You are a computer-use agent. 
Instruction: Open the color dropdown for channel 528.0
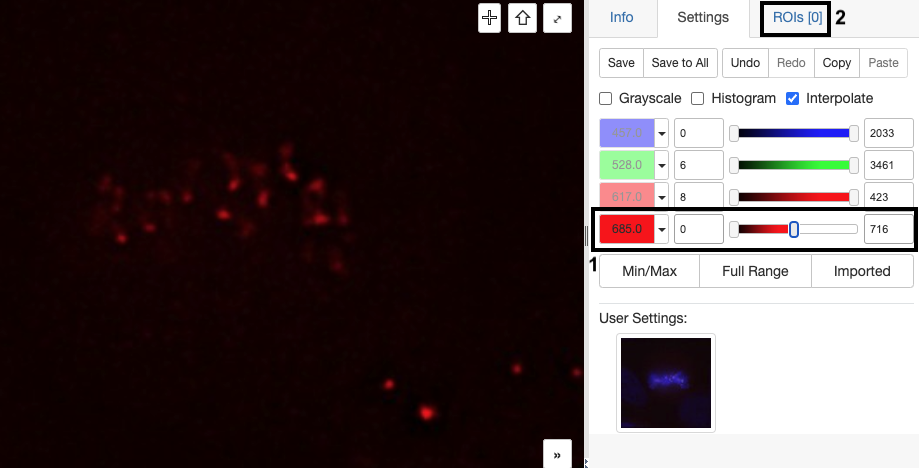pyautogui.click(x=662, y=165)
